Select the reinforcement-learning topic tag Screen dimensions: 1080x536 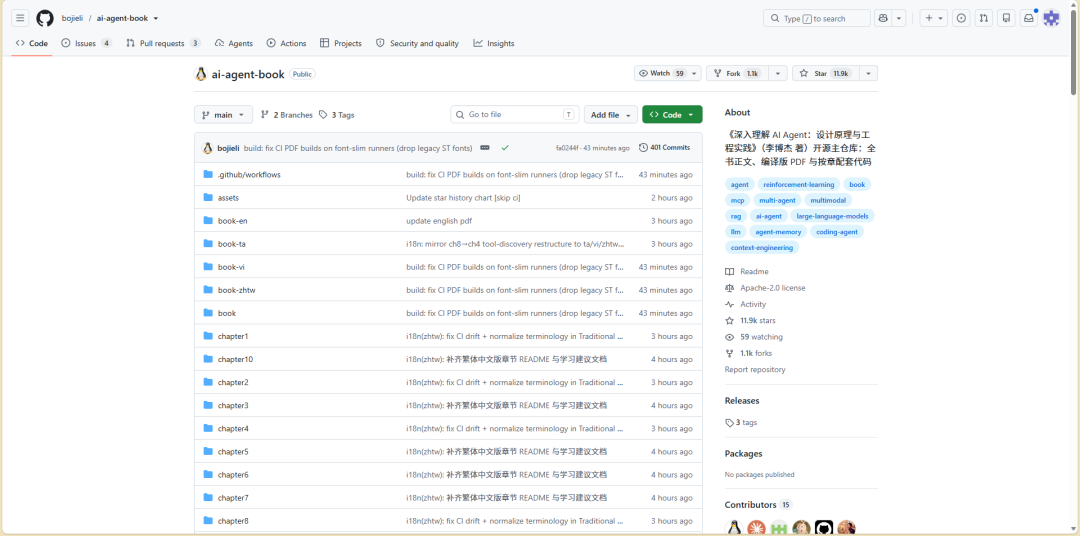coord(798,185)
